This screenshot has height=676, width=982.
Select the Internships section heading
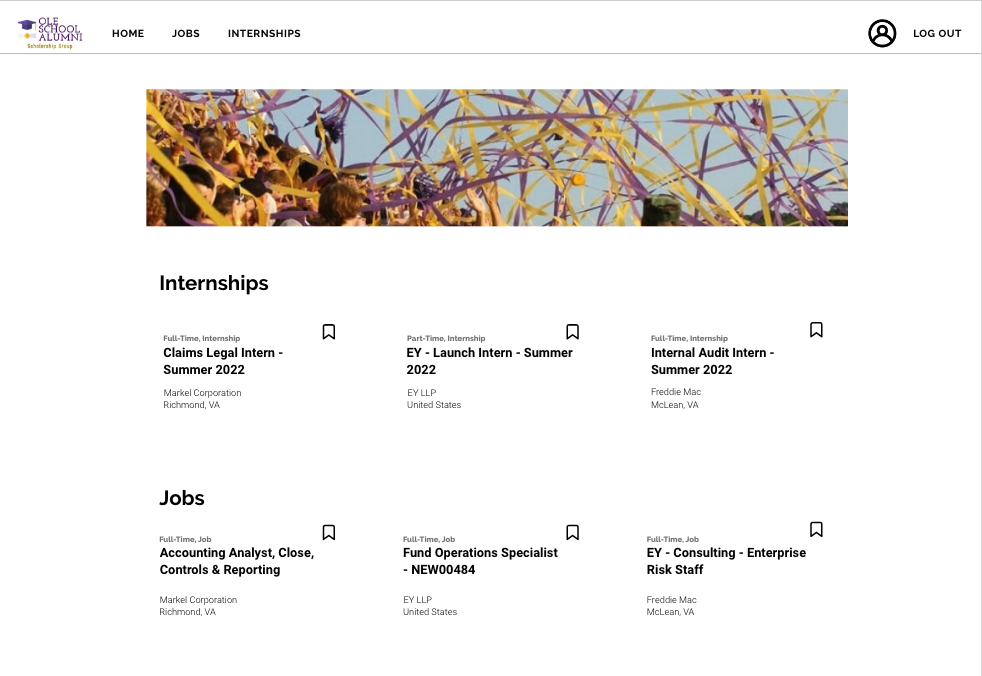[214, 283]
